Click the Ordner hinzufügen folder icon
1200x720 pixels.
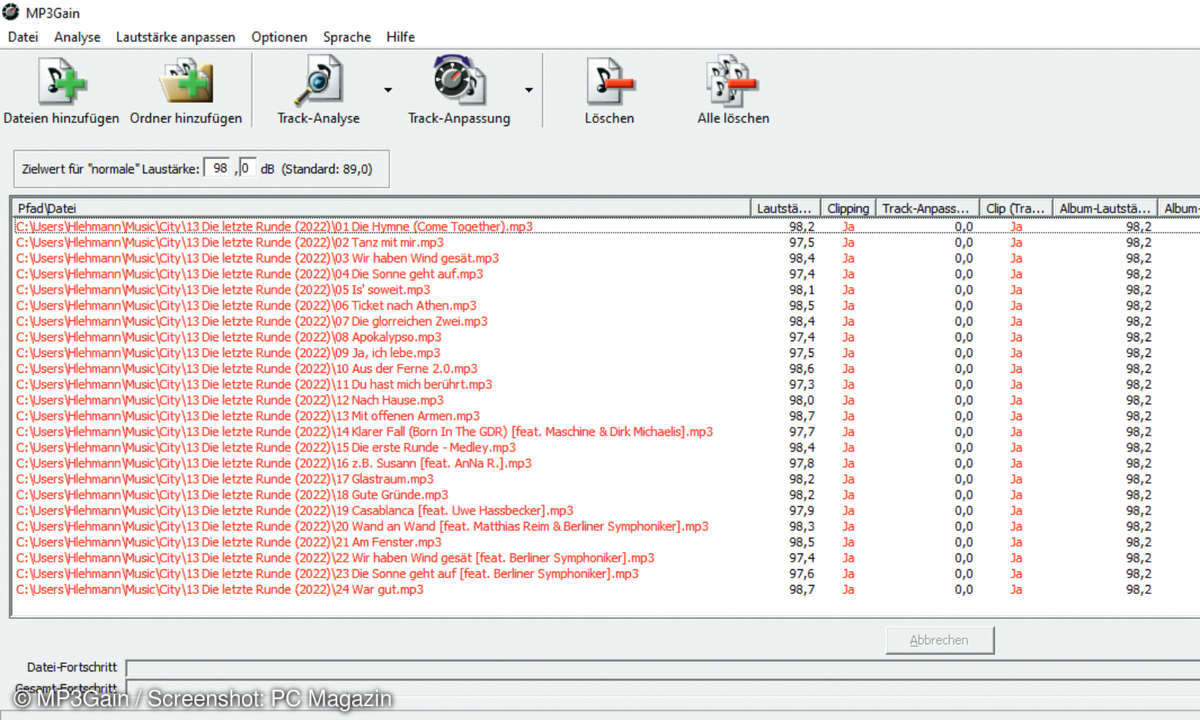pos(186,81)
